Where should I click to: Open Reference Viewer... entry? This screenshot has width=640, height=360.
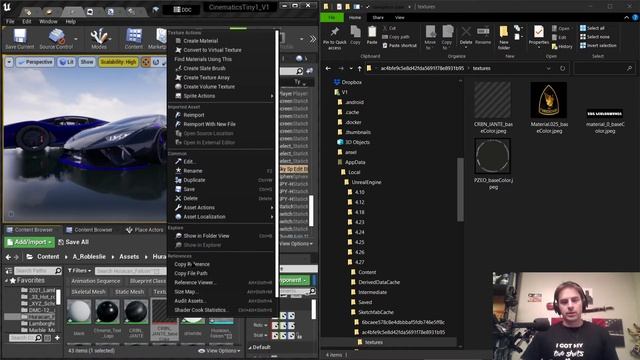pos(195,282)
